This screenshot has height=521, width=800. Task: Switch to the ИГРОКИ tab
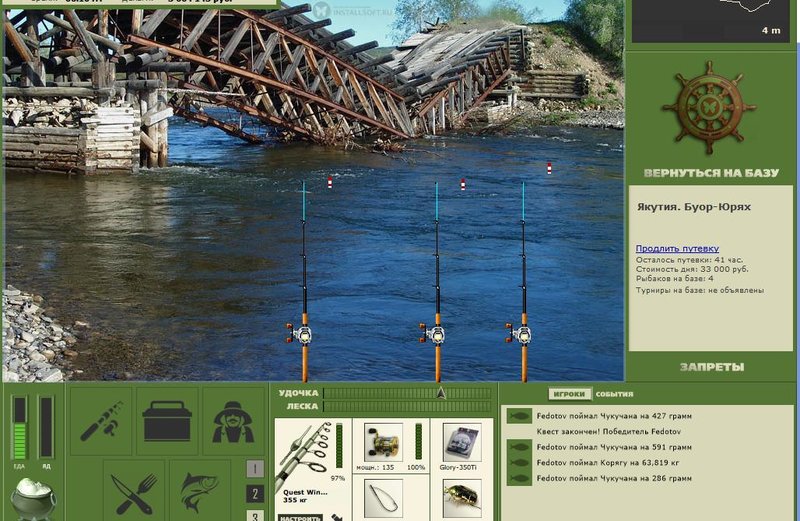[x=569, y=394]
